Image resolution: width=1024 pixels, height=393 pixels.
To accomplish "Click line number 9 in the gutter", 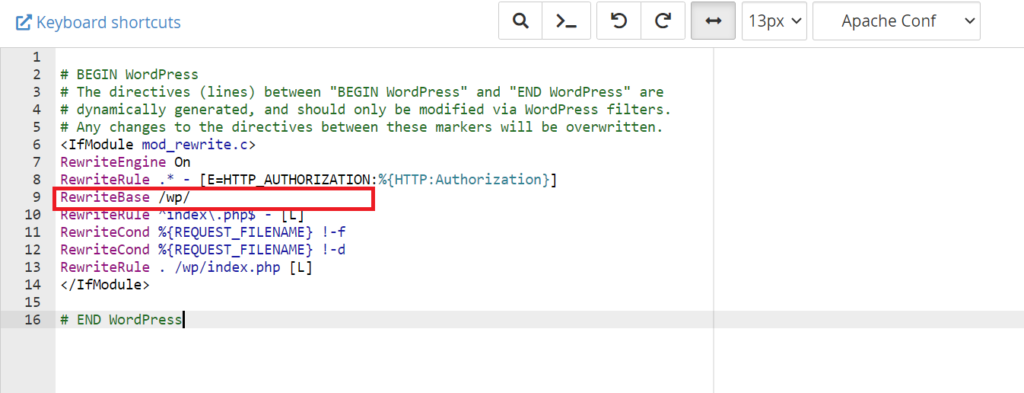I will 36,197.
